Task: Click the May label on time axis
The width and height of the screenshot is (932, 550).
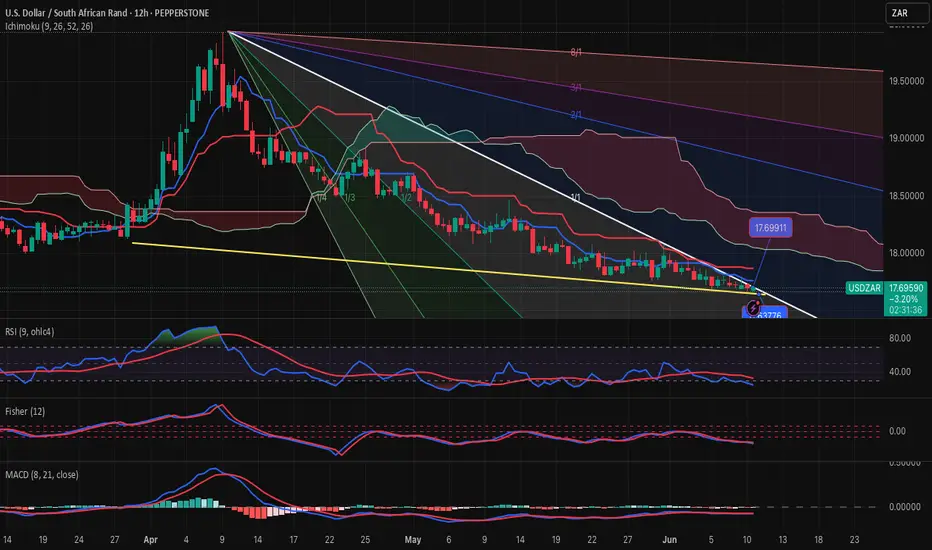Action: coord(413,540)
